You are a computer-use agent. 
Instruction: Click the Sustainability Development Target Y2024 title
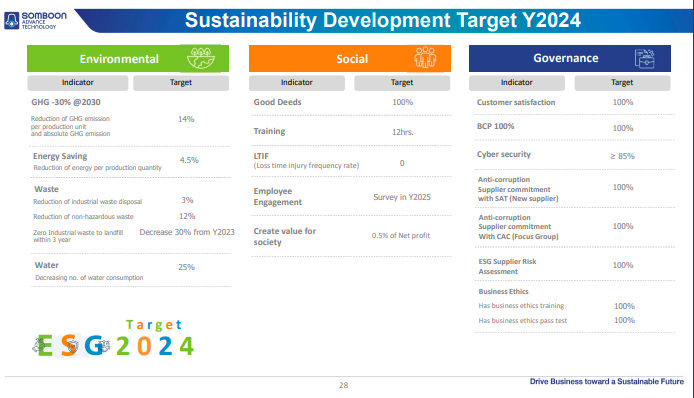tap(382, 20)
